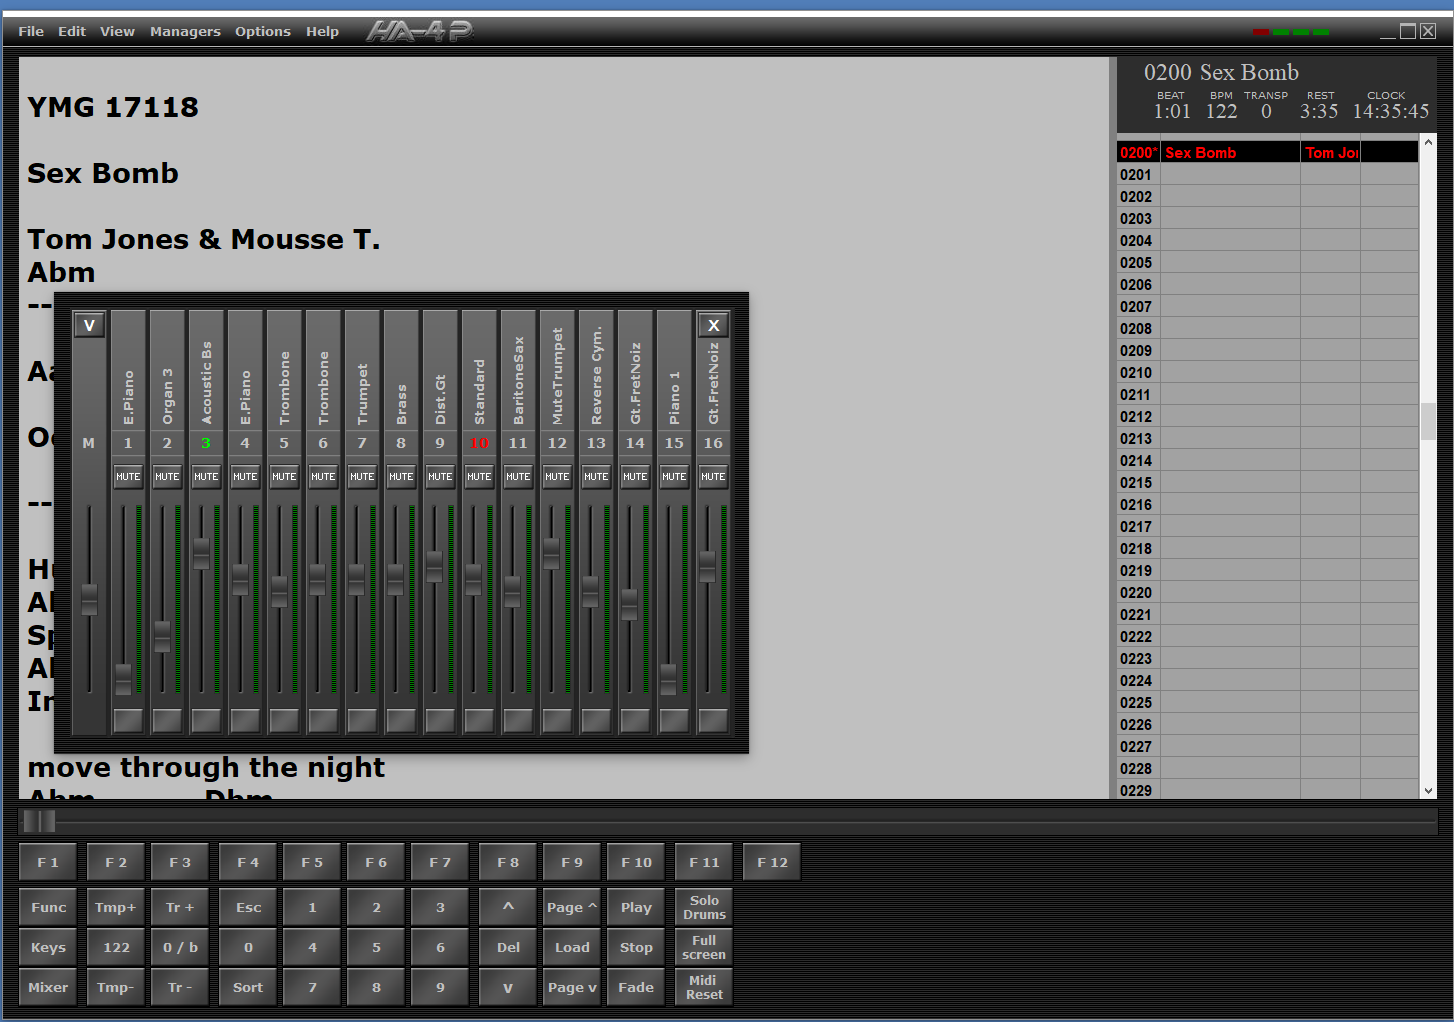Click playlist scrollbar down arrow
1454x1022 pixels.
pyautogui.click(x=1428, y=790)
